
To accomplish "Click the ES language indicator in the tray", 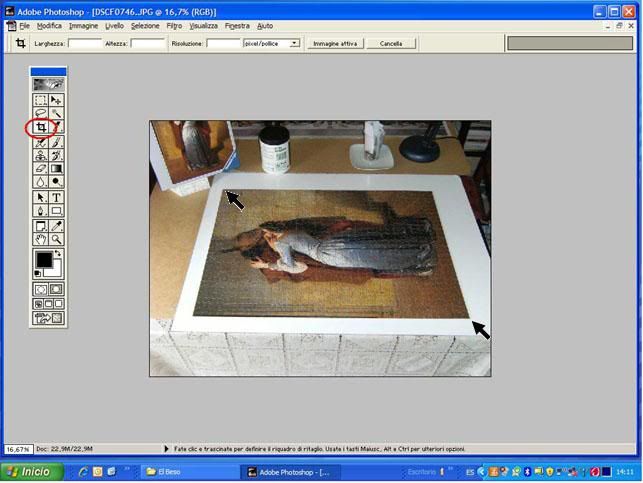I will click(x=470, y=472).
